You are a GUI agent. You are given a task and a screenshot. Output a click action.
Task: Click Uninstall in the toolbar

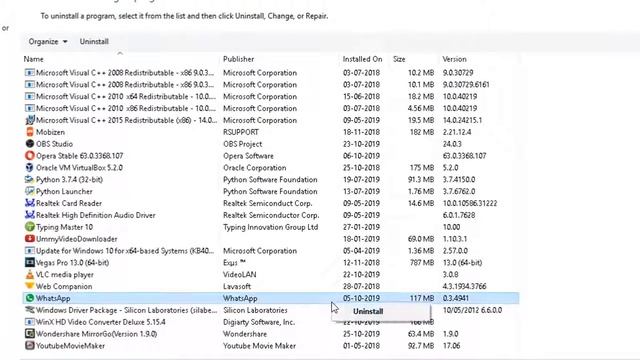click(94, 42)
